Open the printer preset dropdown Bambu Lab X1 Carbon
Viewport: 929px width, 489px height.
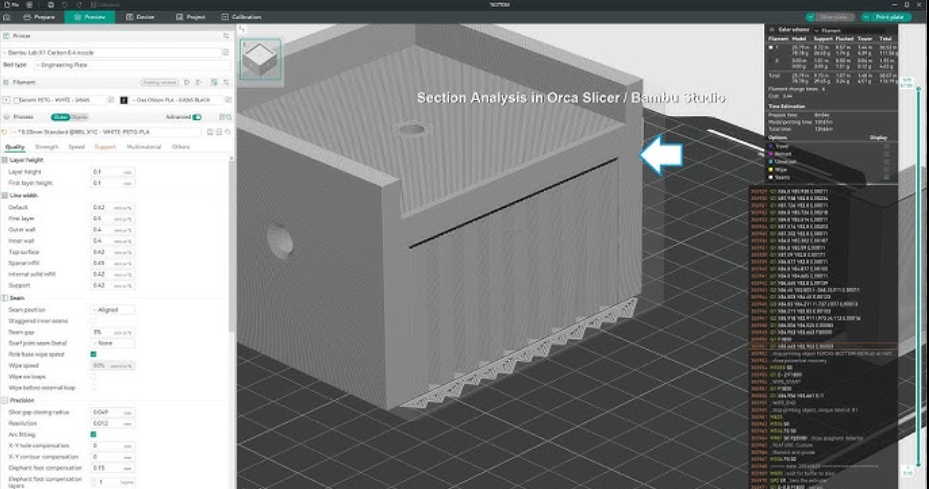click(x=112, y=53)
